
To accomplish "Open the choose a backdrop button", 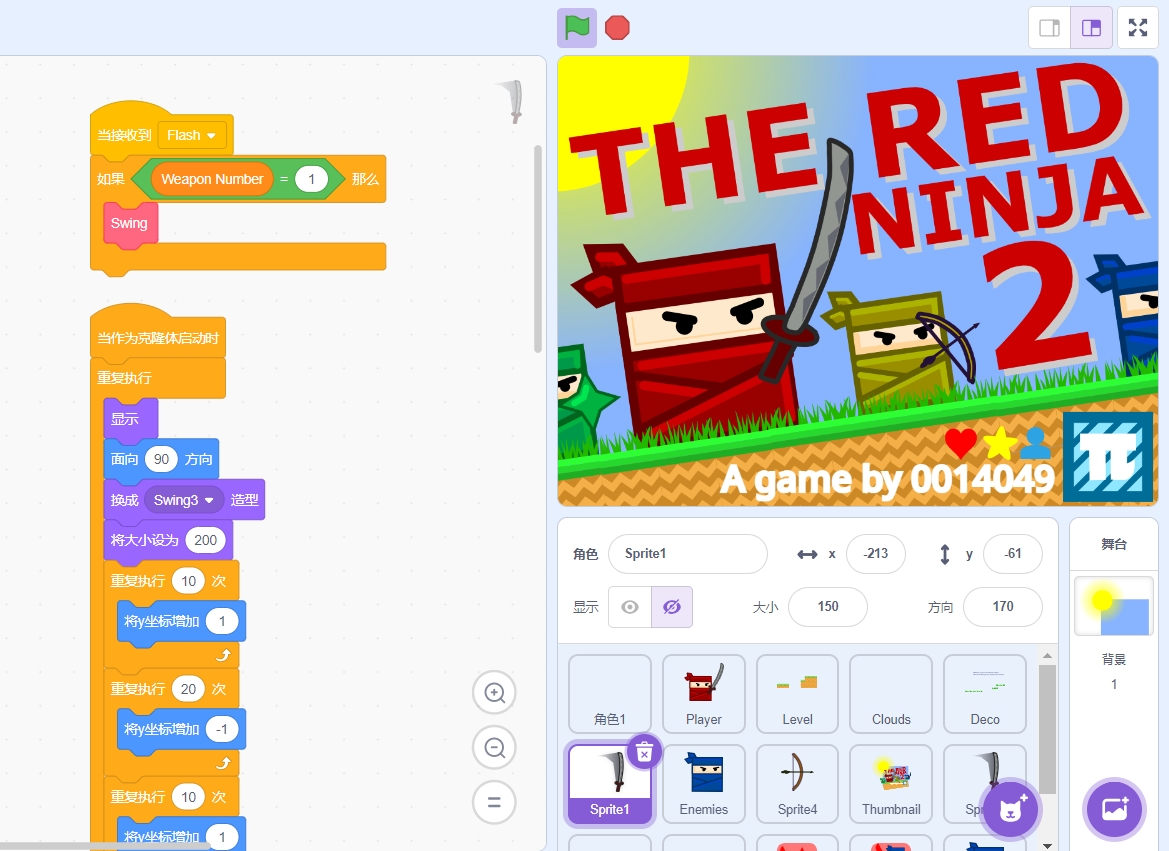I will click(x=1114, y=808).
